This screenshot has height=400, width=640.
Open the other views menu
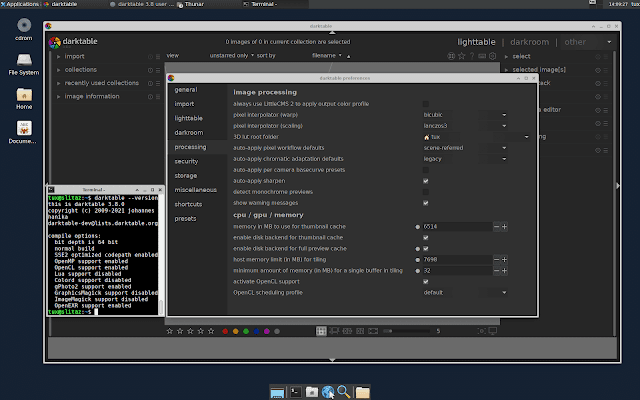pyautogui.click(x=588, y=42)
